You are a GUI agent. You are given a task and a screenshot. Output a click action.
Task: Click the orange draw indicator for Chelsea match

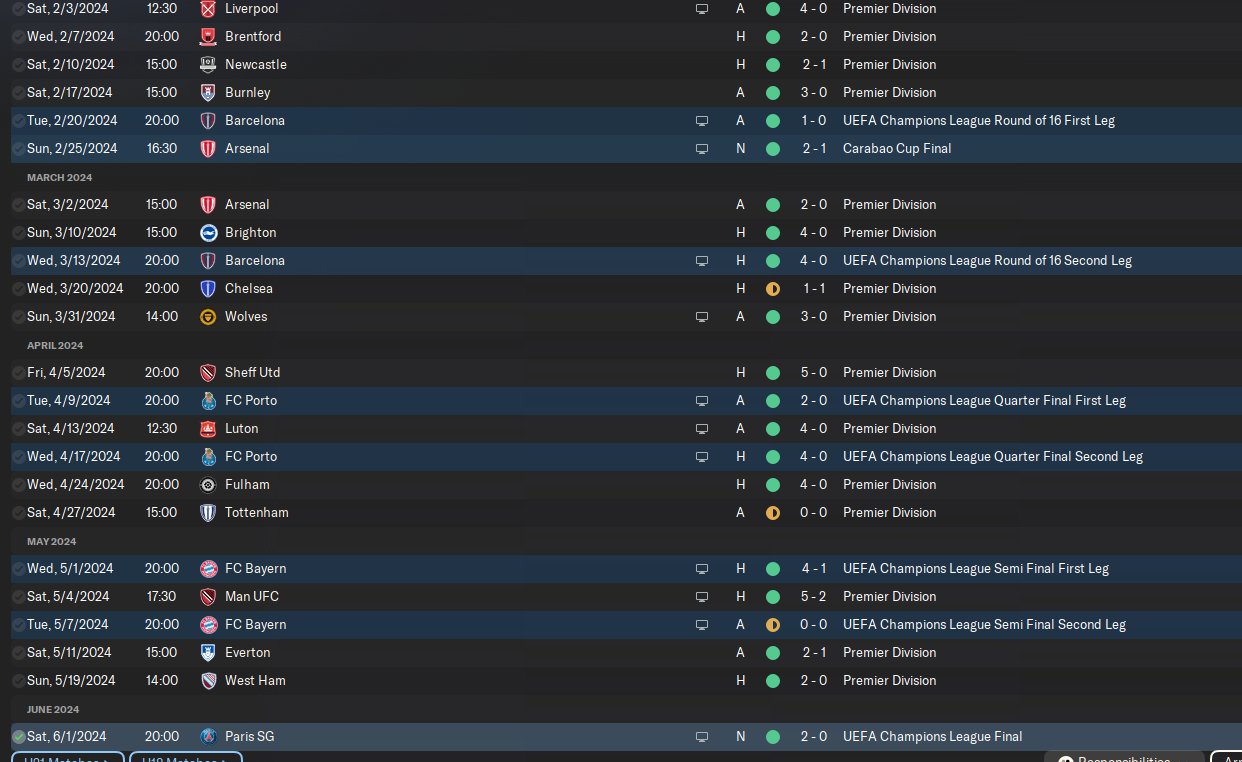point(772,288)
